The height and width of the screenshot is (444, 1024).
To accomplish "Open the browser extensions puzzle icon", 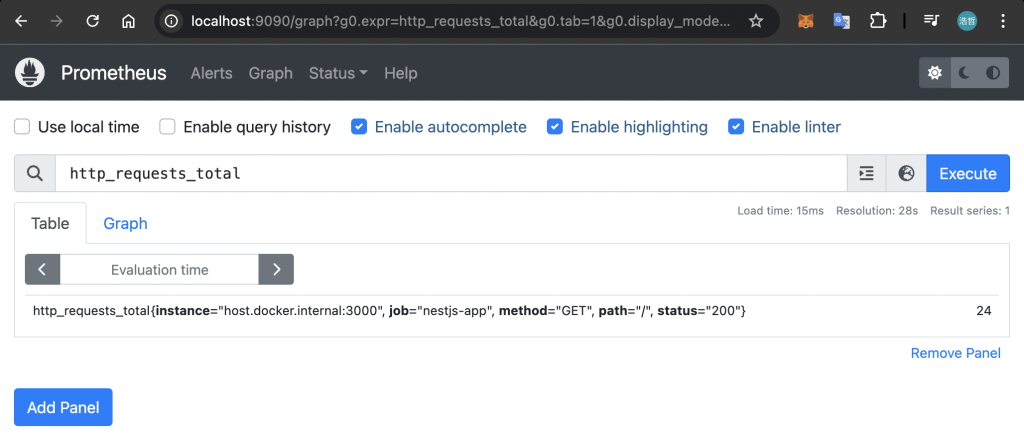I will pyautogui.click(x=878, y=21).
